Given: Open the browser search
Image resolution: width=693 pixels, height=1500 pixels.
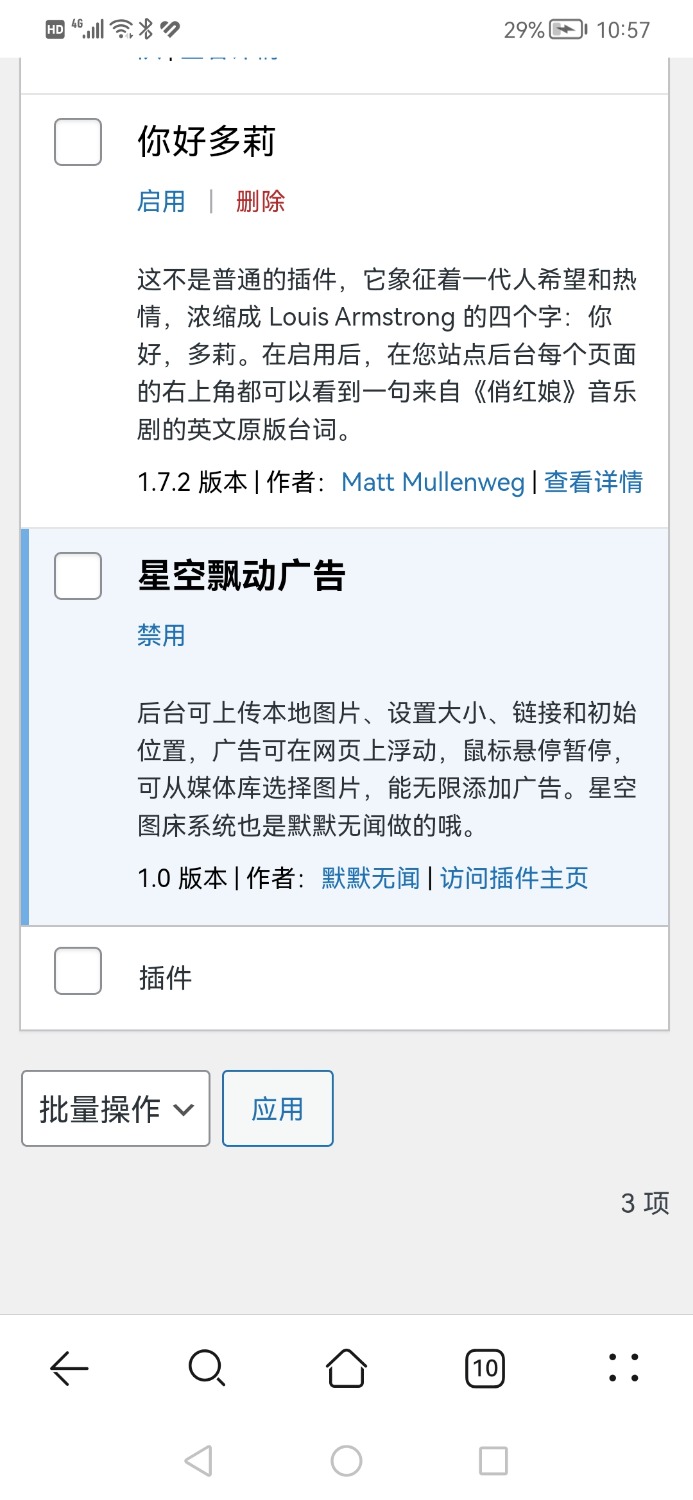Looking at the screenshot, I should (x=207, y=1367).
